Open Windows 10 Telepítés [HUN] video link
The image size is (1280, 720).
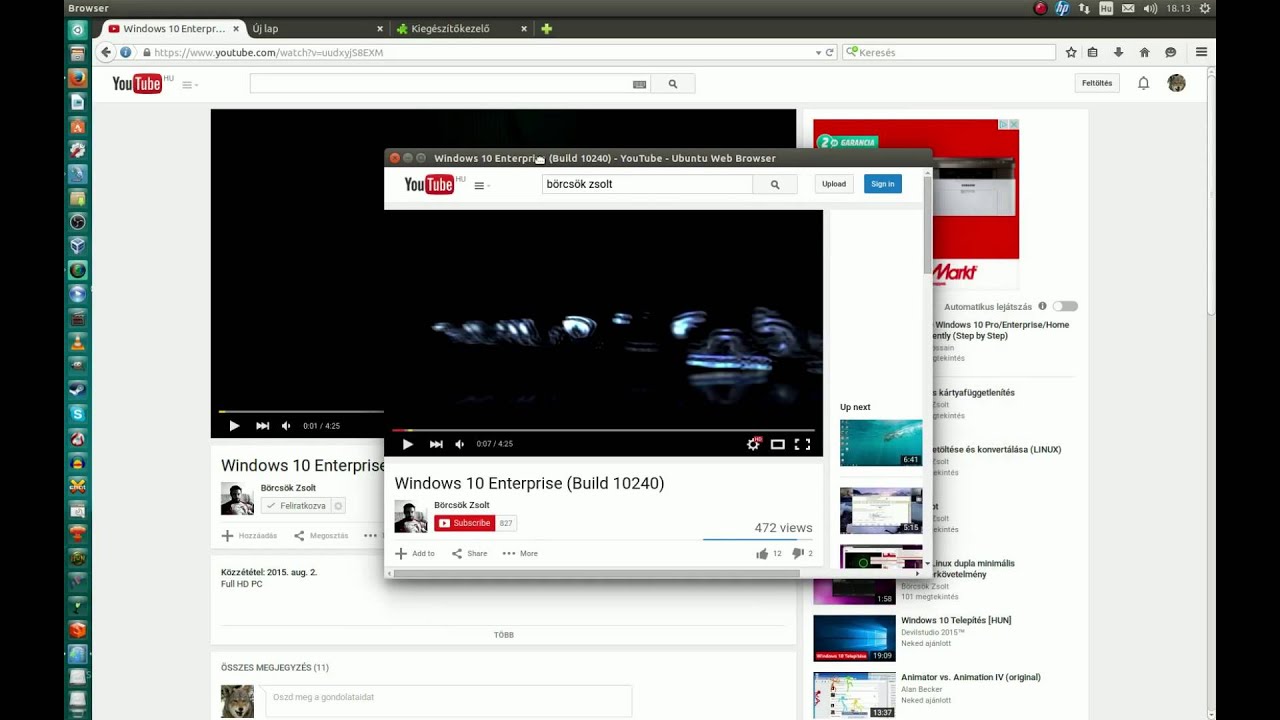click(956, 620)
